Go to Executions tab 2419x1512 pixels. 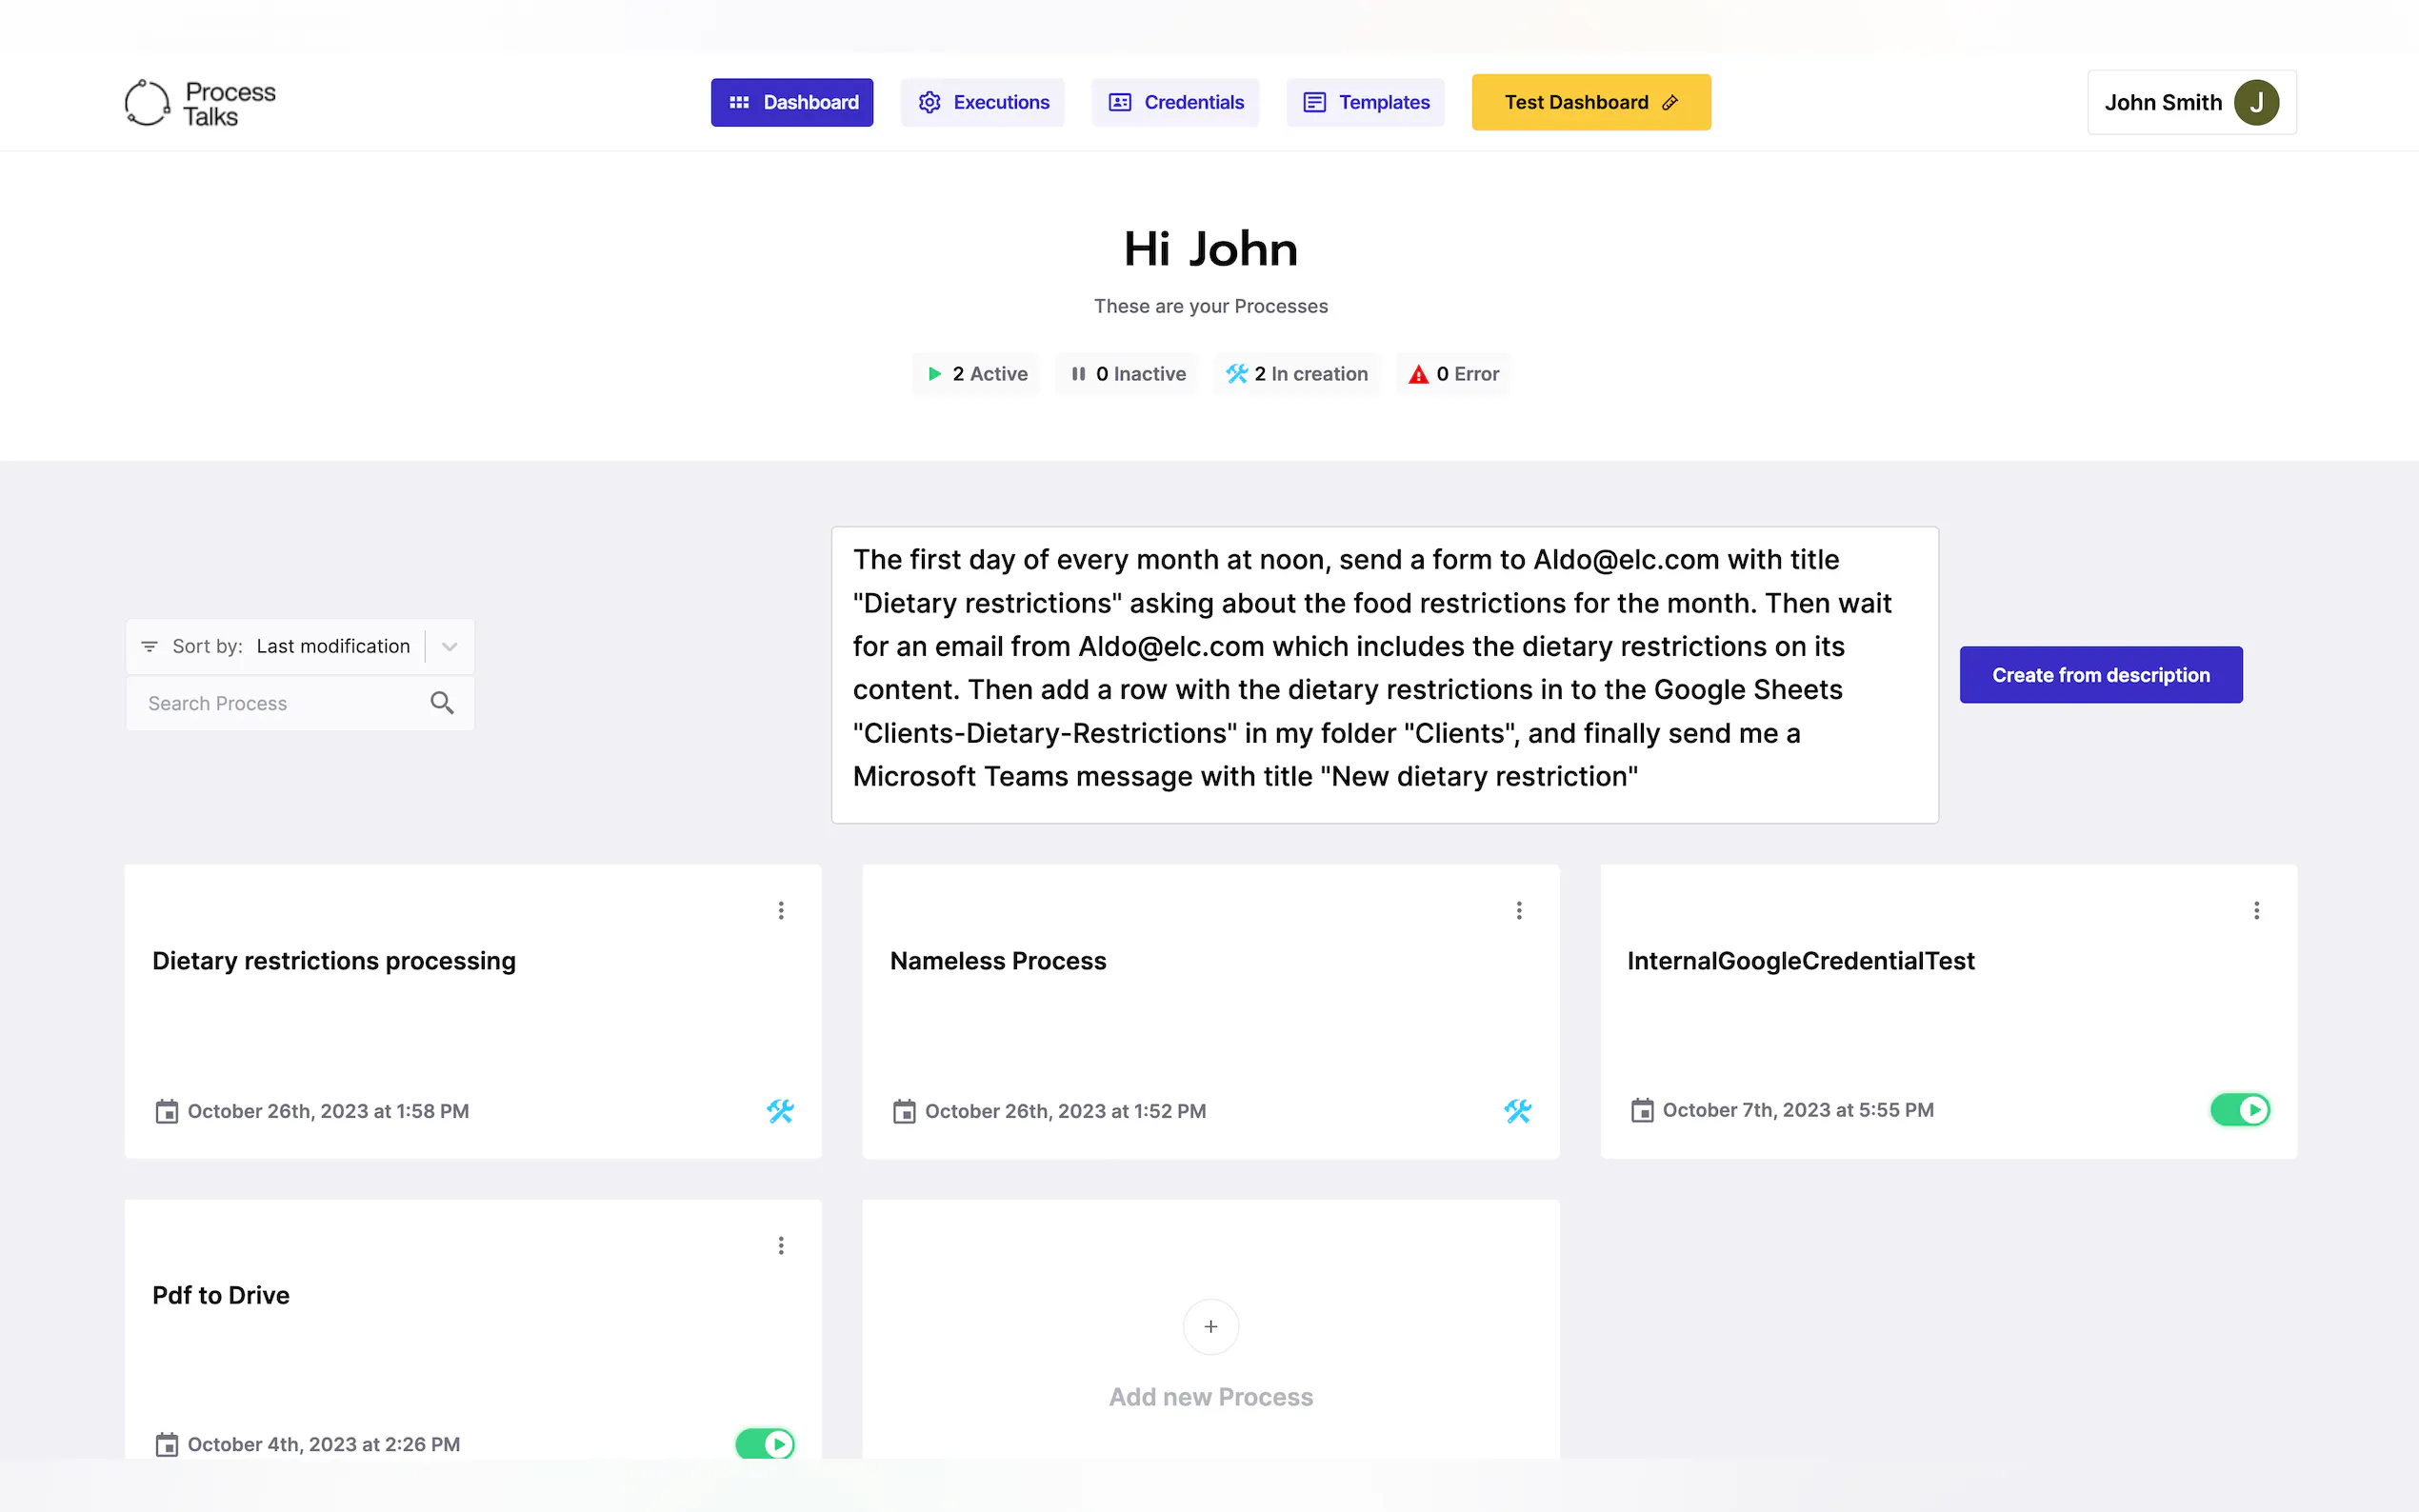point(983,103)
